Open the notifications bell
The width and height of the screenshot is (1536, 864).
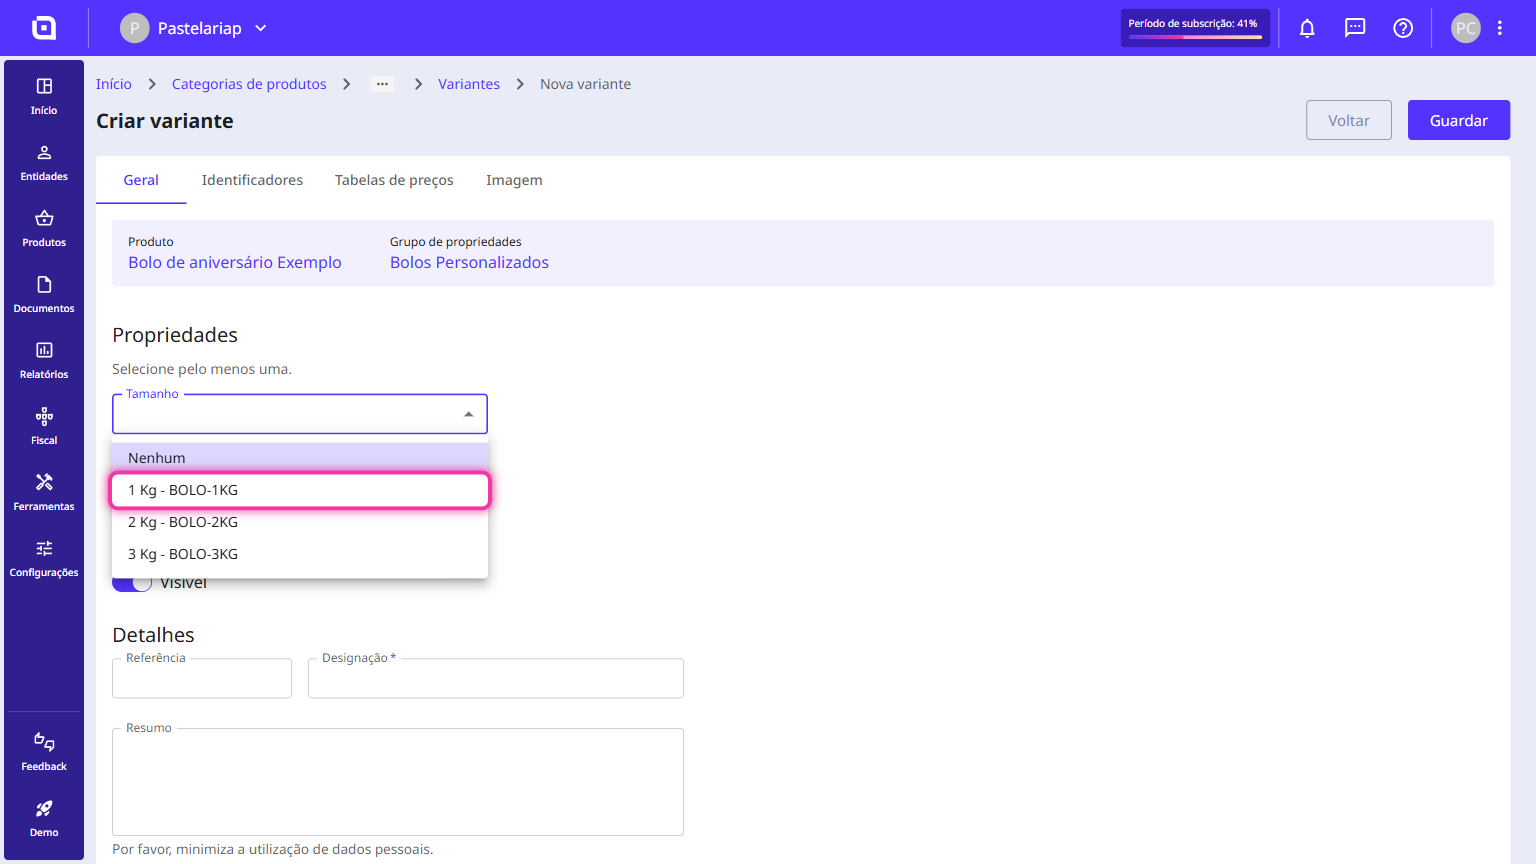1307,28
